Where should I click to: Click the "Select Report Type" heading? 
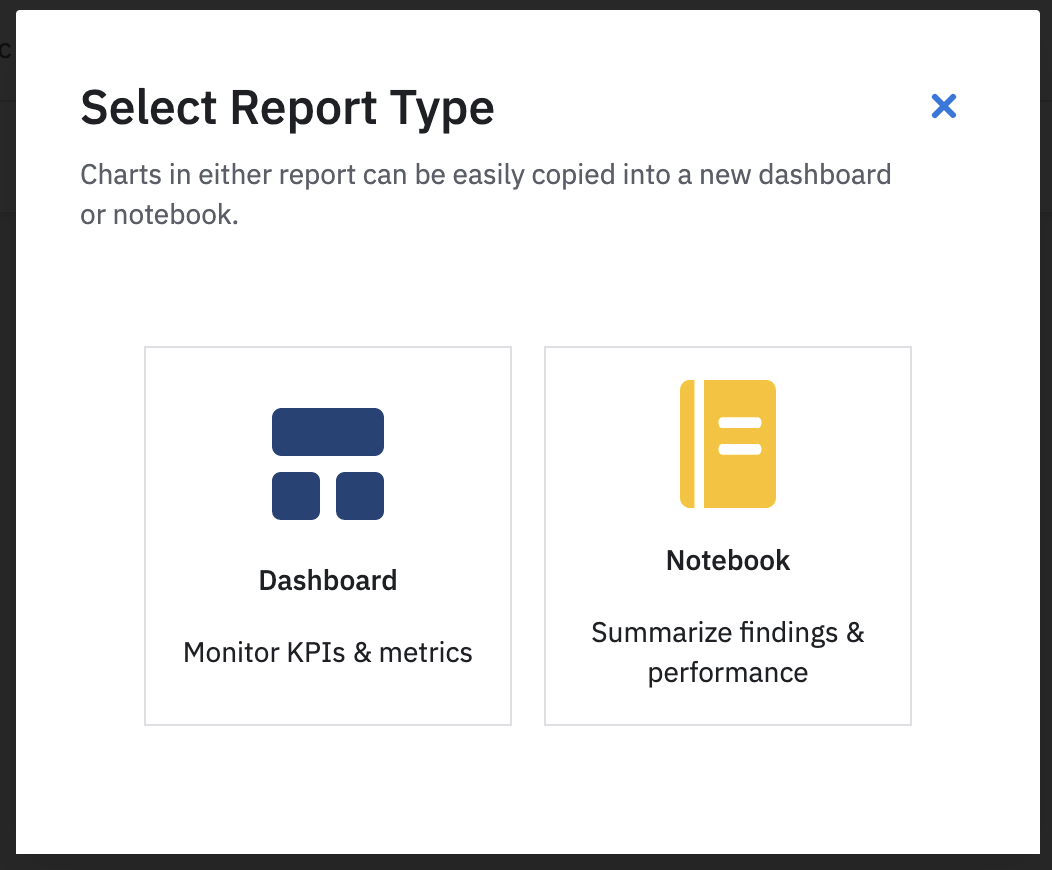coord(287,108)
